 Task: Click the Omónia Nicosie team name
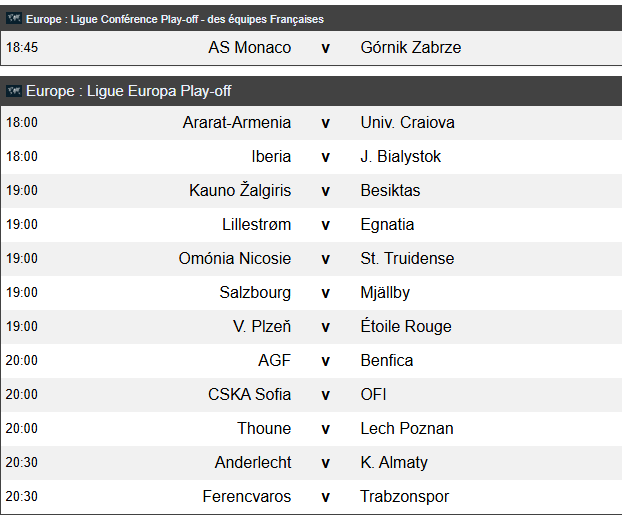point(234,258)
